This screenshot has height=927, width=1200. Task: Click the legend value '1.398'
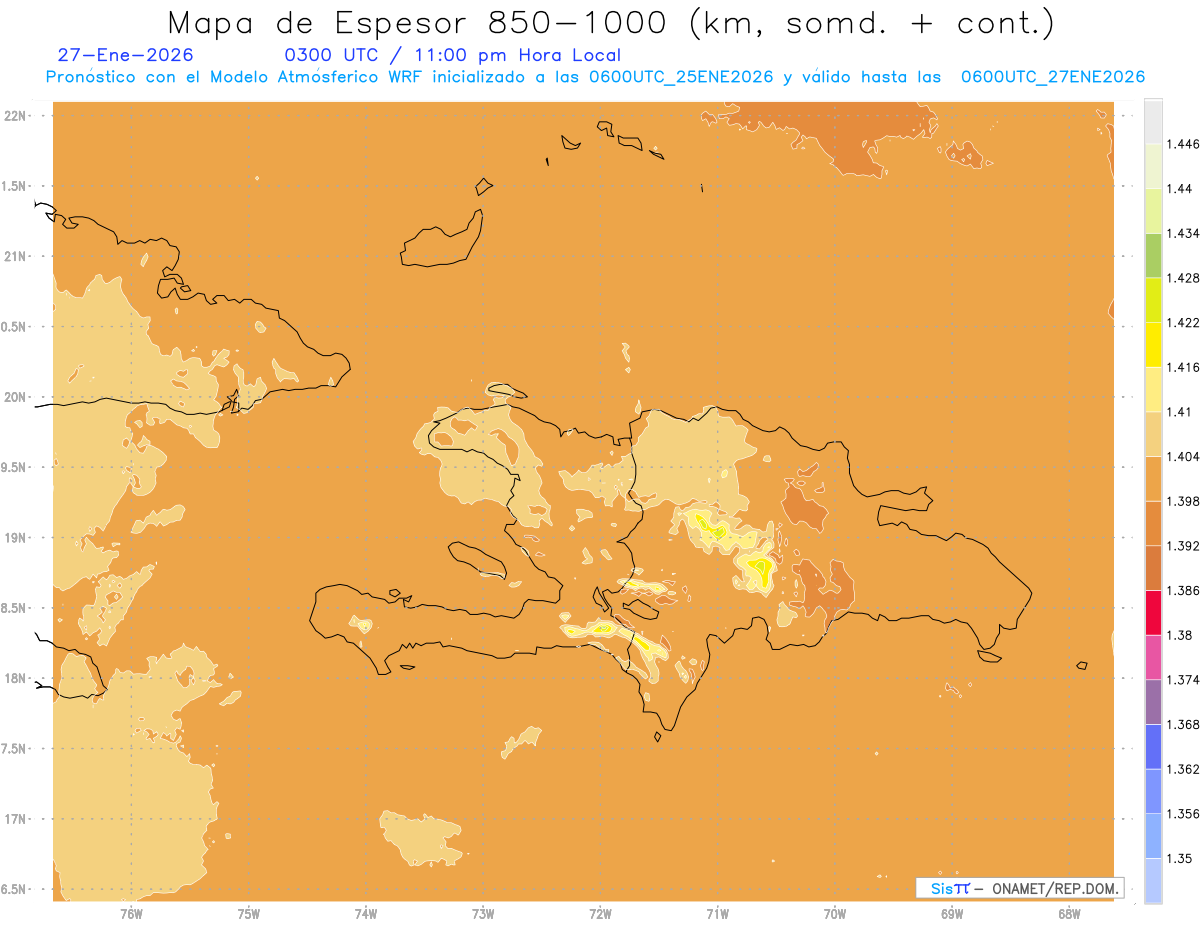[1183, 501]
